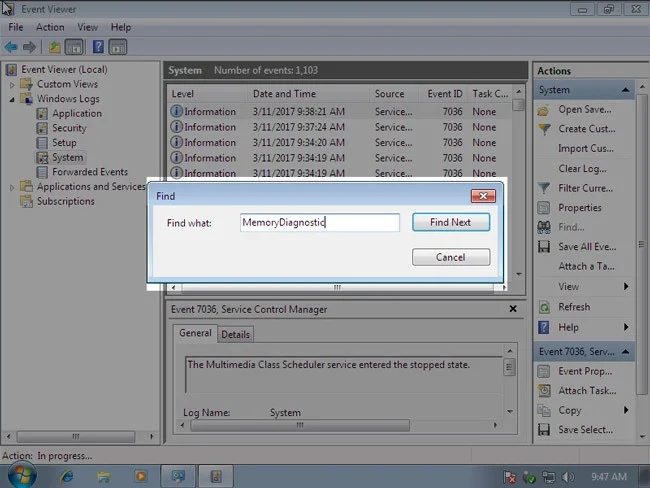Select the Security log in tree

click(69, 128)
